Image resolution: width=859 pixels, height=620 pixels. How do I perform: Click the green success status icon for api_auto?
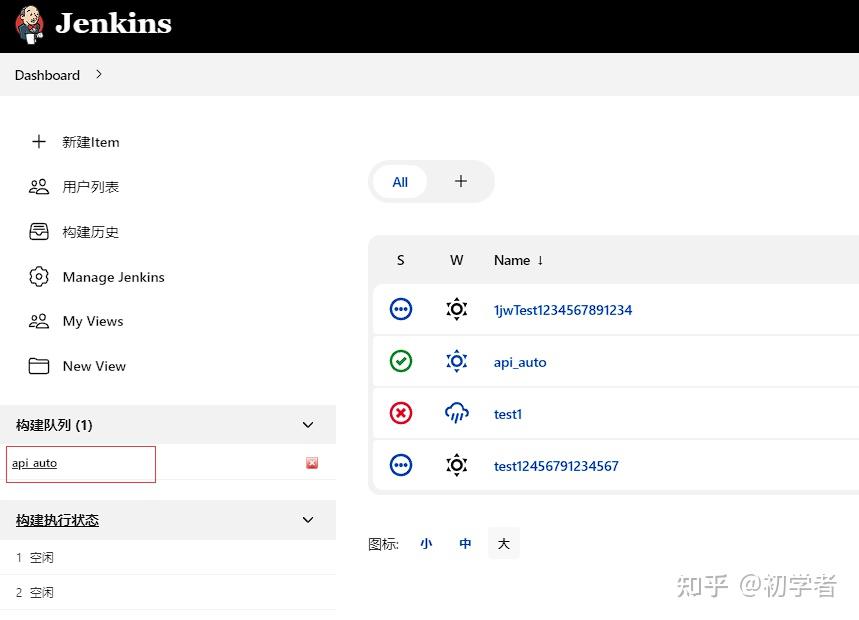click(400, 361)
